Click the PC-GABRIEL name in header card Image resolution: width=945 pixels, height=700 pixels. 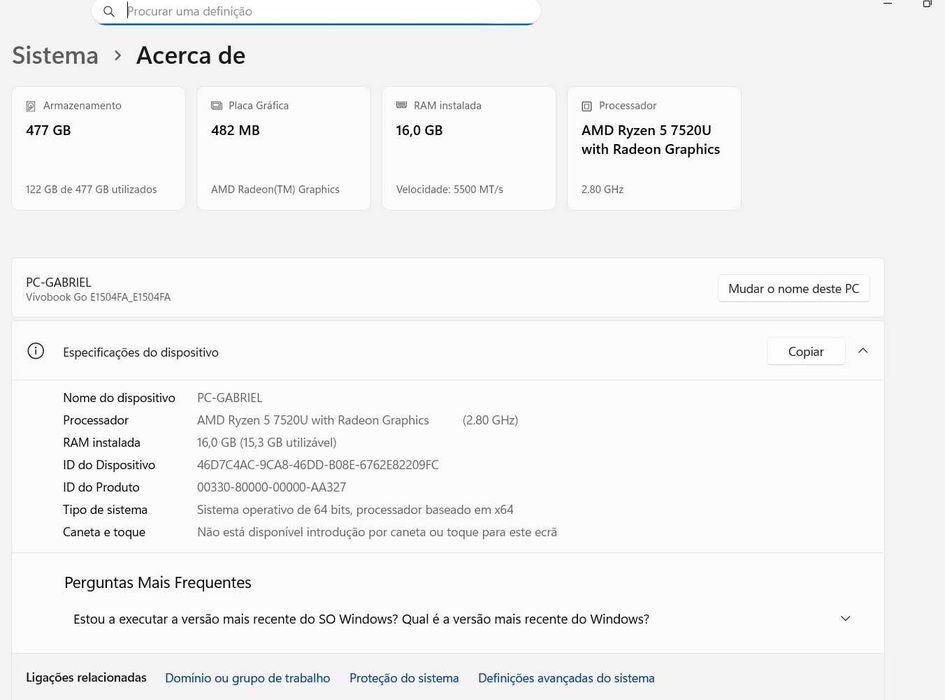coord(58,282)
